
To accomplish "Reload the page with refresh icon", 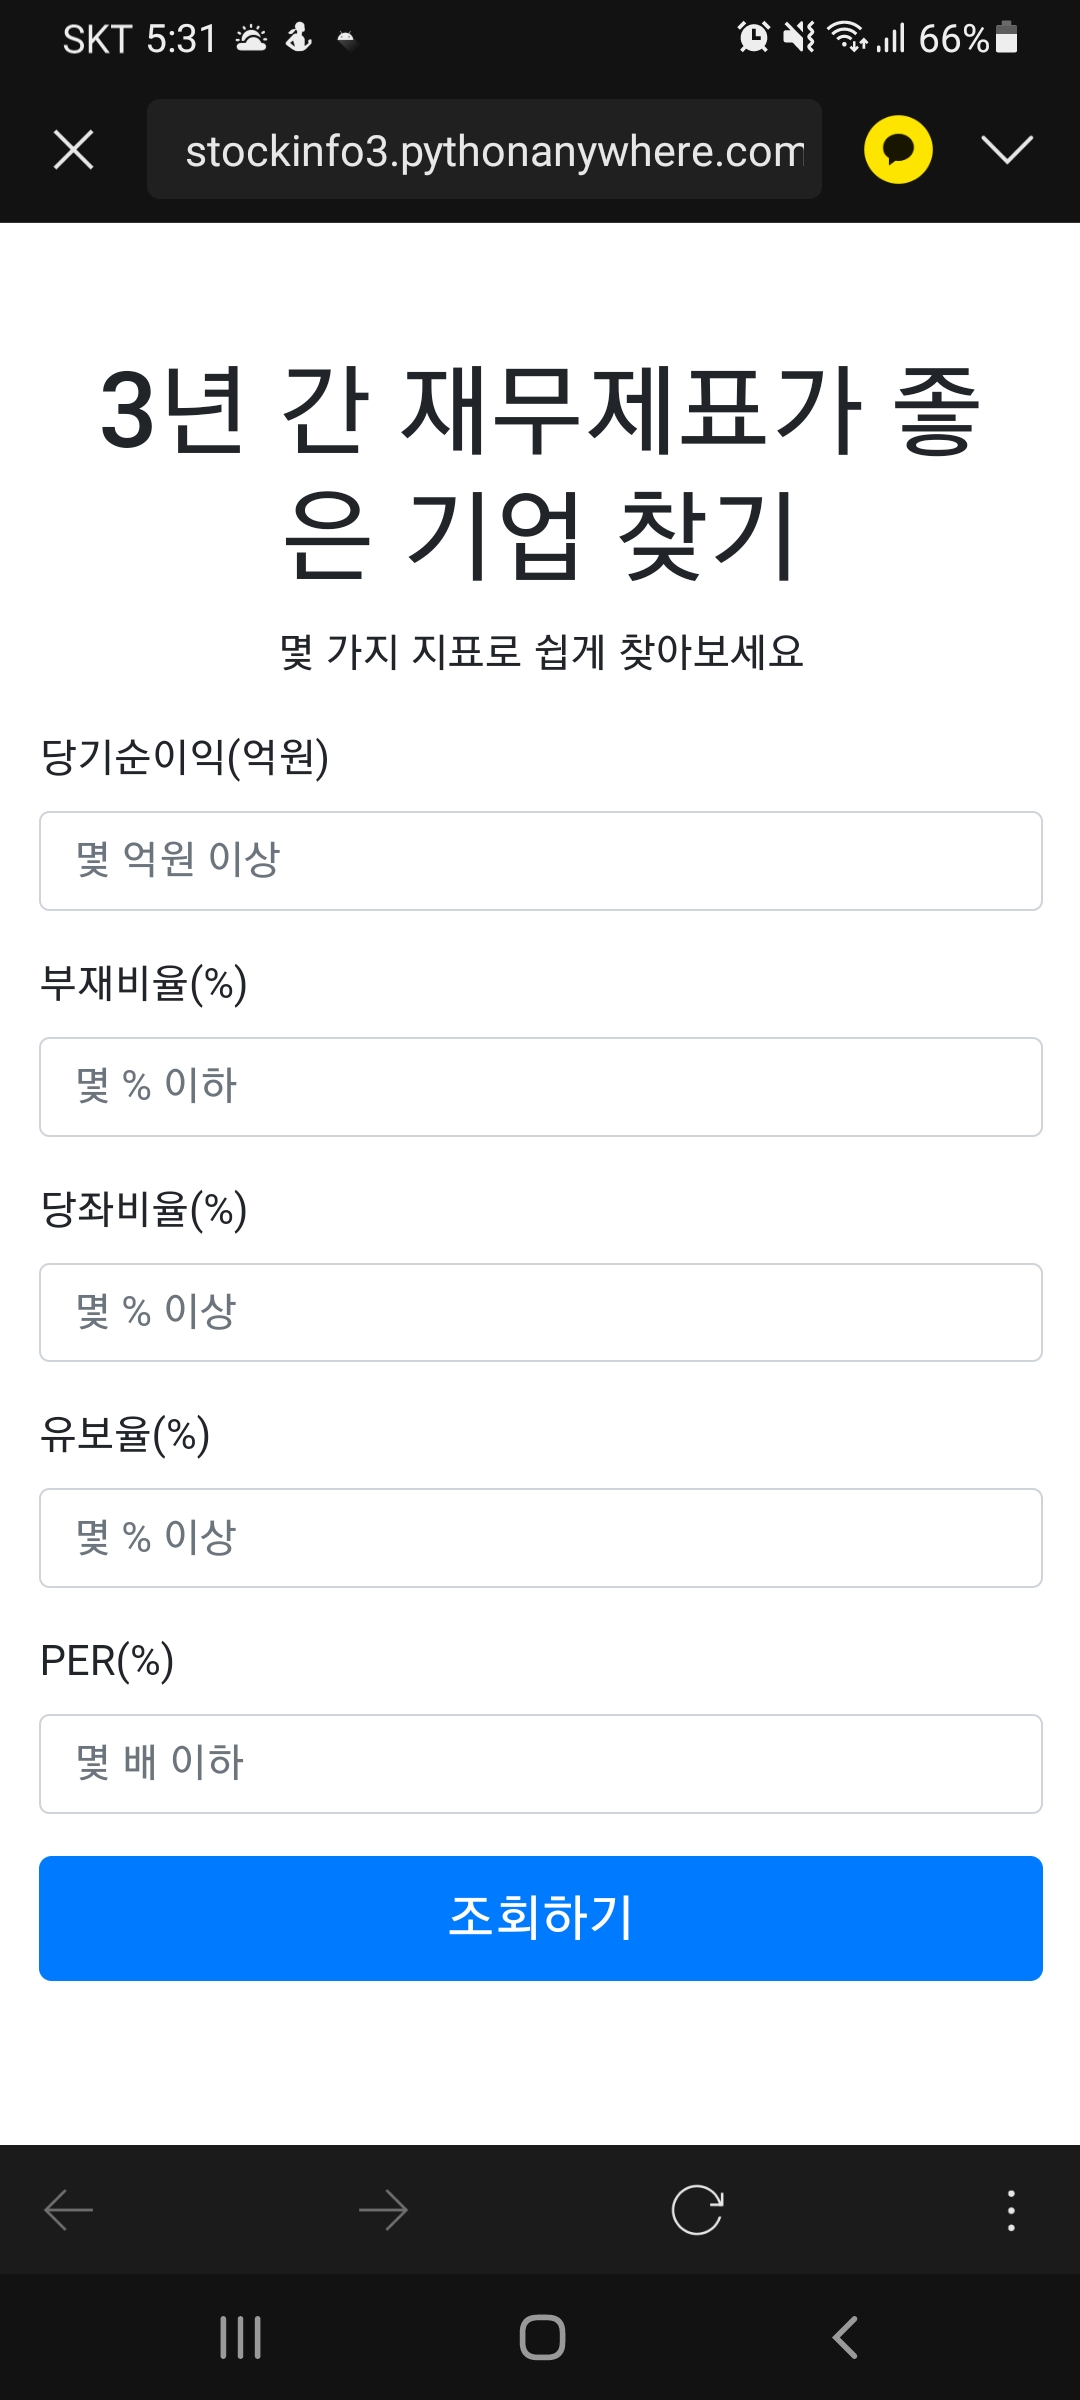I will click(x=697, y=2210).
